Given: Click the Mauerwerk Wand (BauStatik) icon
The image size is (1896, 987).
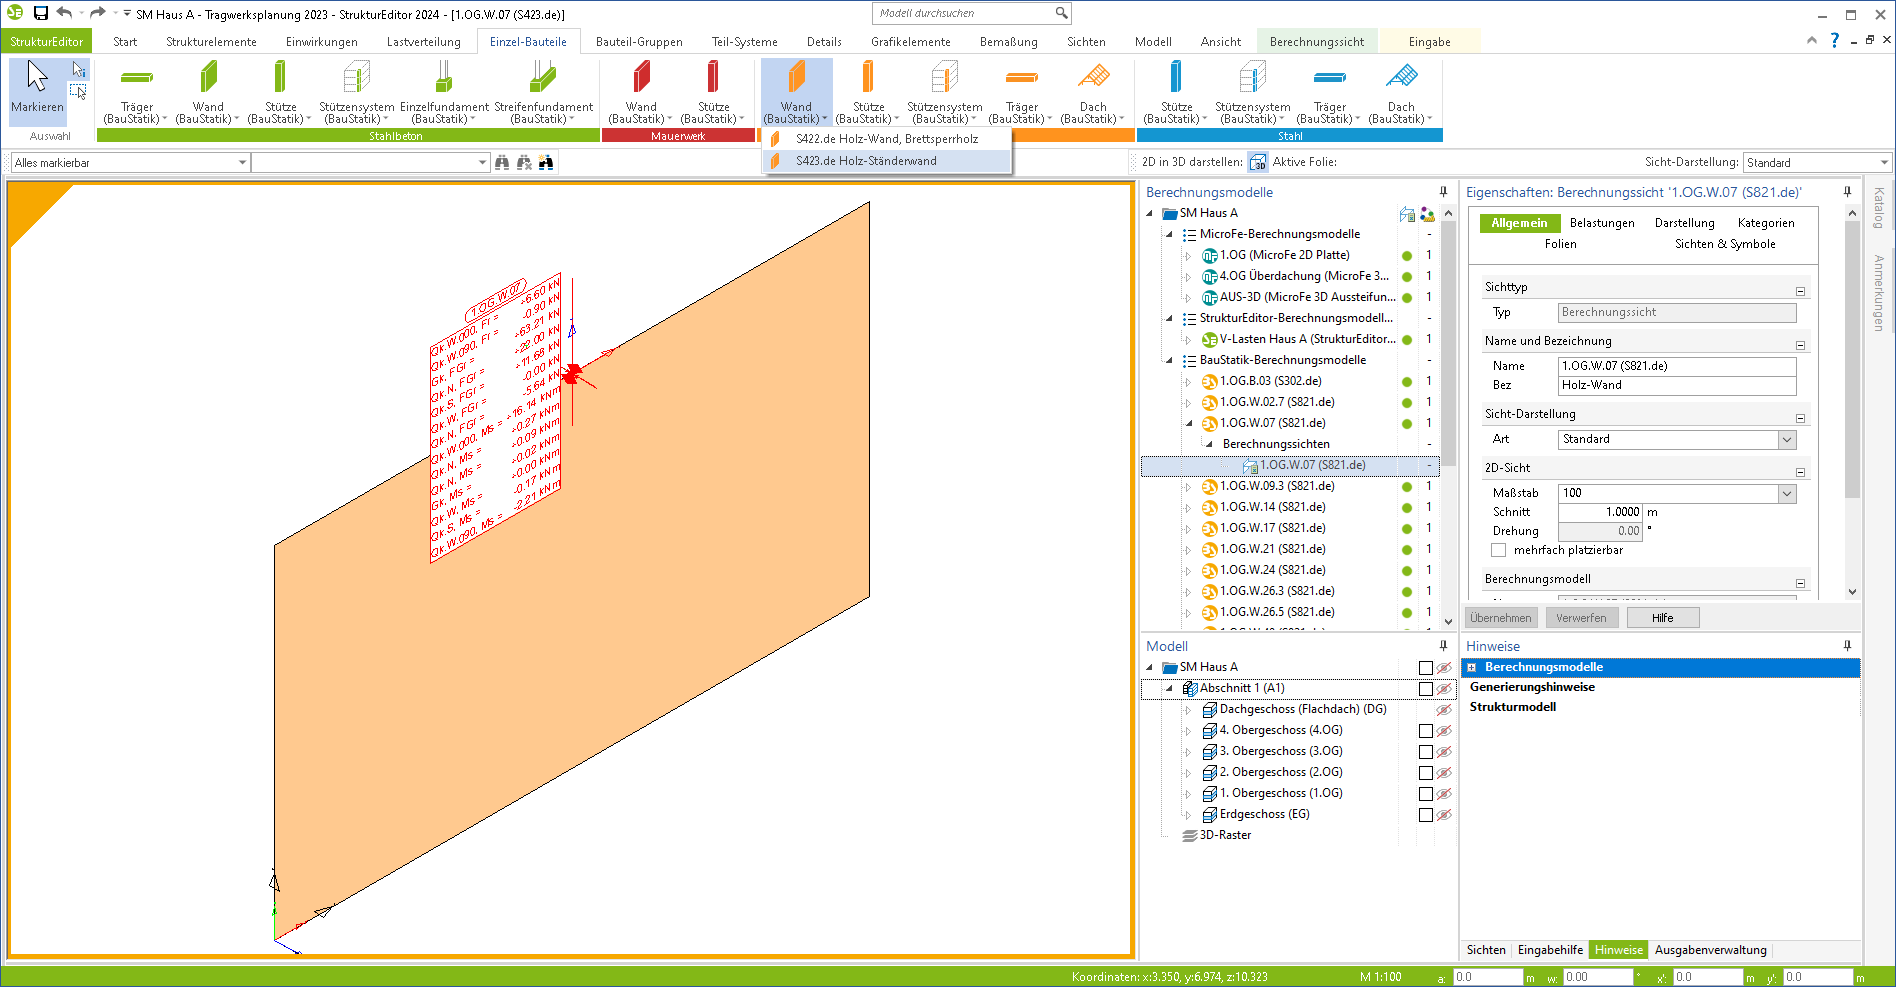Looking at the screenshot, I should click(641, 80).
